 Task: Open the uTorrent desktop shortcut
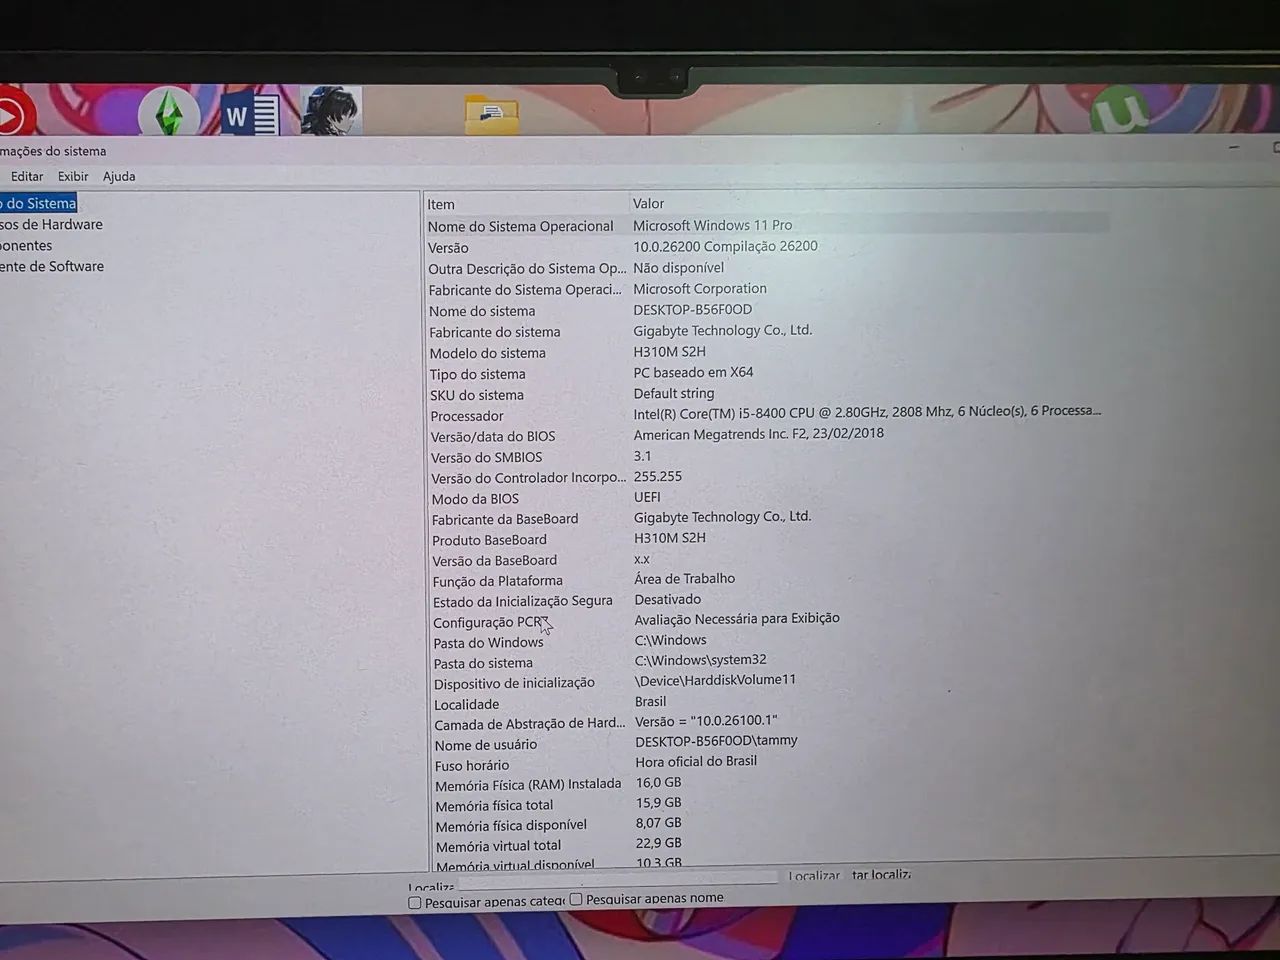tap(1119, 110)
